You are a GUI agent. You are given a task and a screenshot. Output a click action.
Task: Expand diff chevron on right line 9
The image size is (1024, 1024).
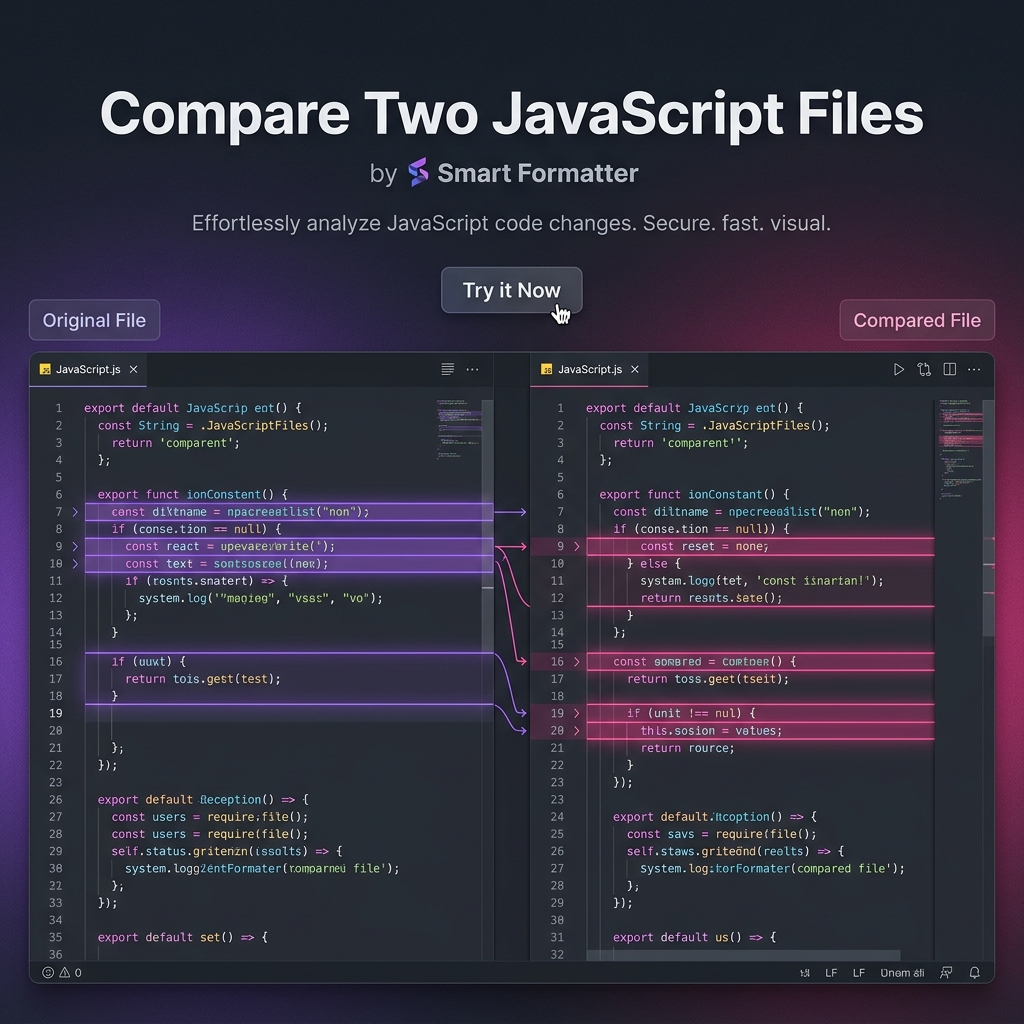[x=577, y=546]
